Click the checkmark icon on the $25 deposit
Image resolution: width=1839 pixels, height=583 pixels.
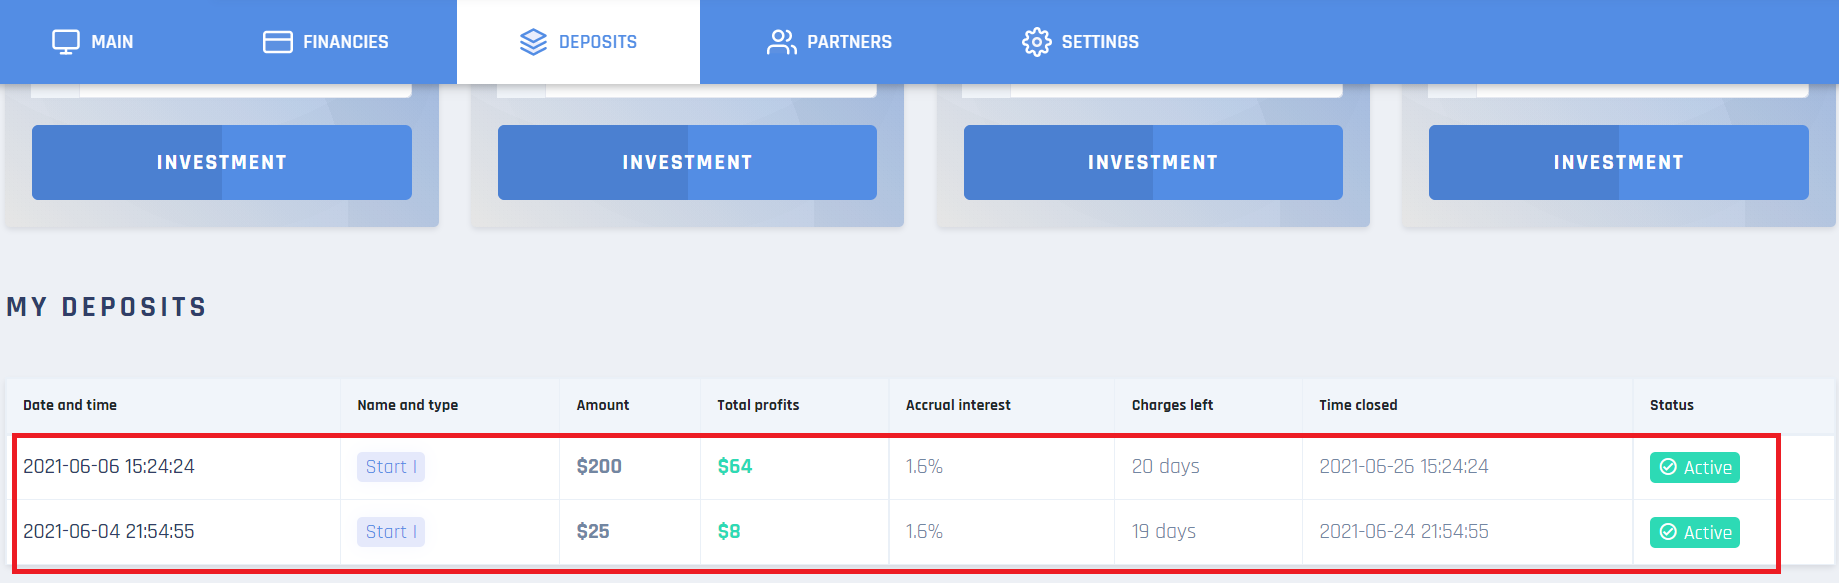tap(1668, 532)
